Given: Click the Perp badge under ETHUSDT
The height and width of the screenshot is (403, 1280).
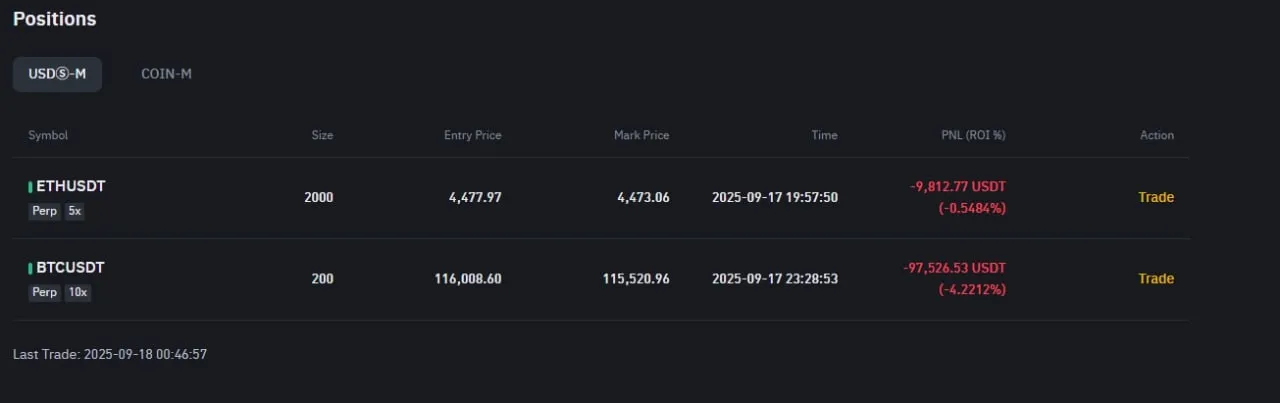Looking at the screenshot, I should click(x=44, y=211).
